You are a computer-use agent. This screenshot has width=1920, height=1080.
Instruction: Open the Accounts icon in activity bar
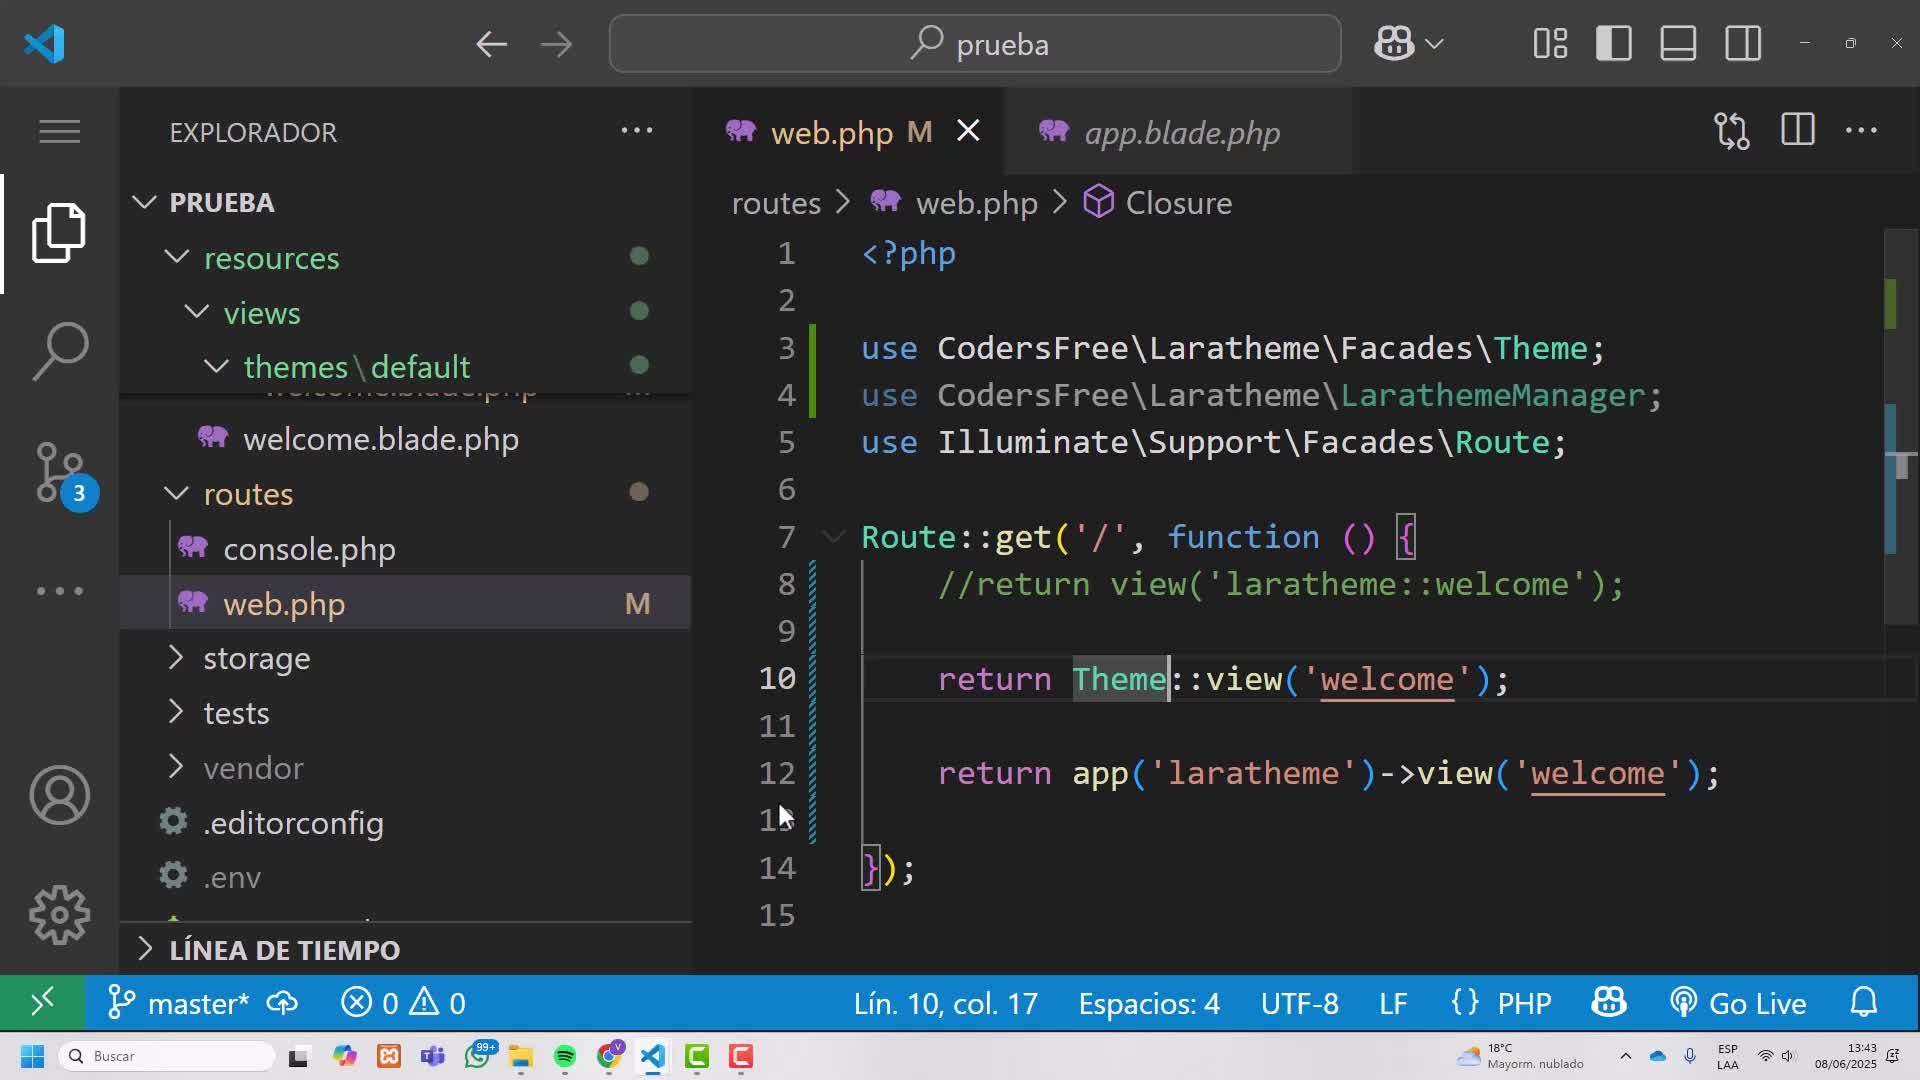click(59, 795)
